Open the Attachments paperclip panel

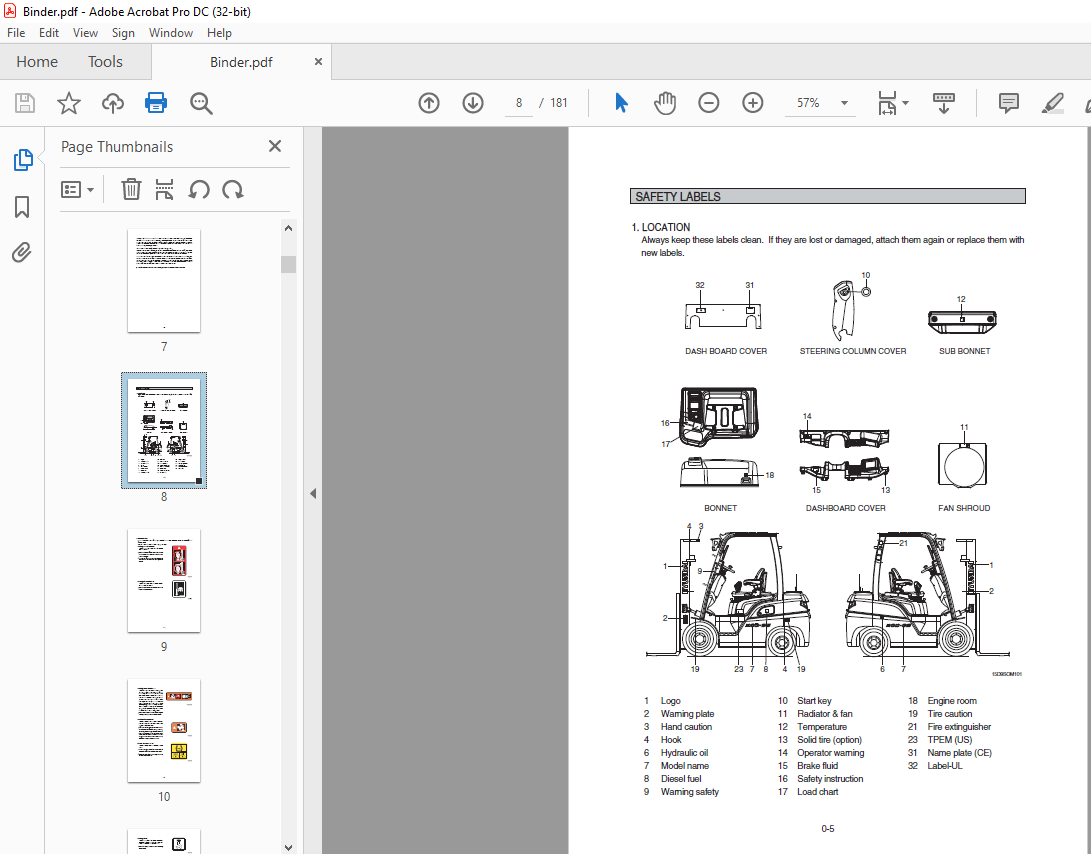click(22, 252)
